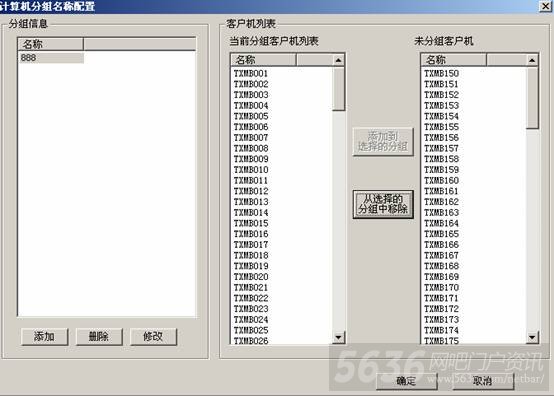This screenshot has width=554, height=396.
Task: Select client TXMB010
Action: click(251, 170)
